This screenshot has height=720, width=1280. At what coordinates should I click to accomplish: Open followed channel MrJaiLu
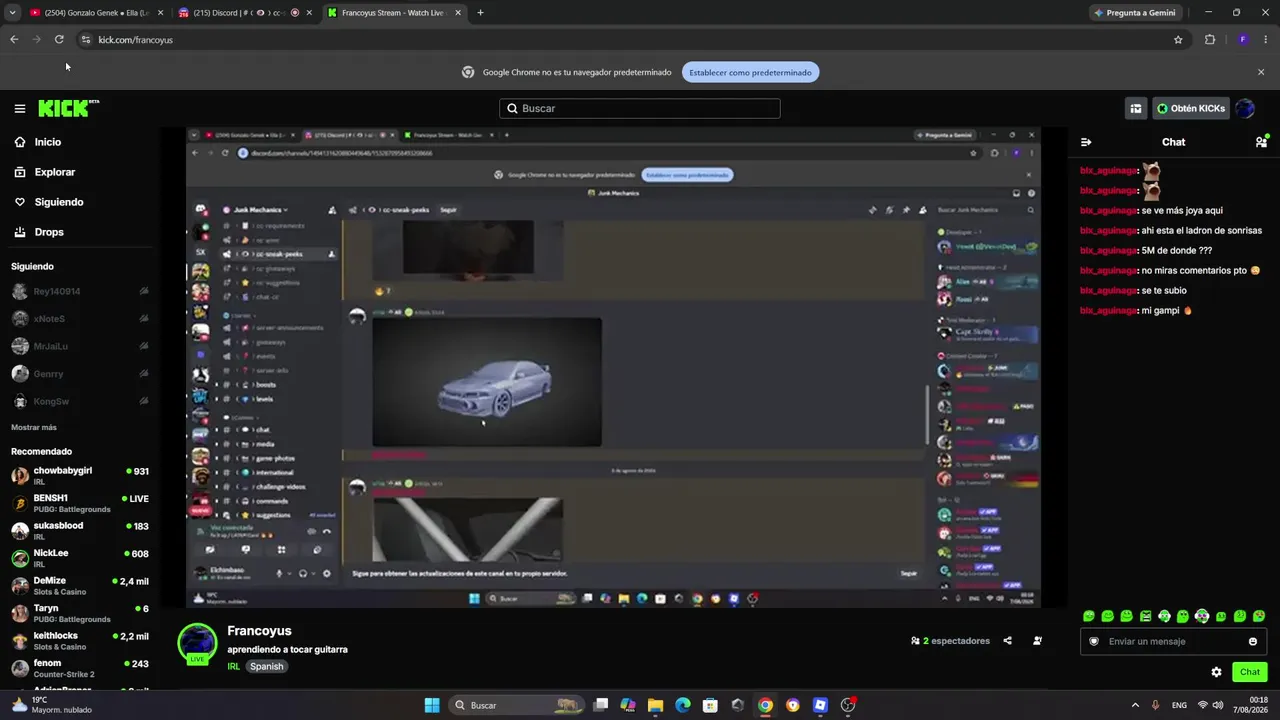[x=80, y=346]
